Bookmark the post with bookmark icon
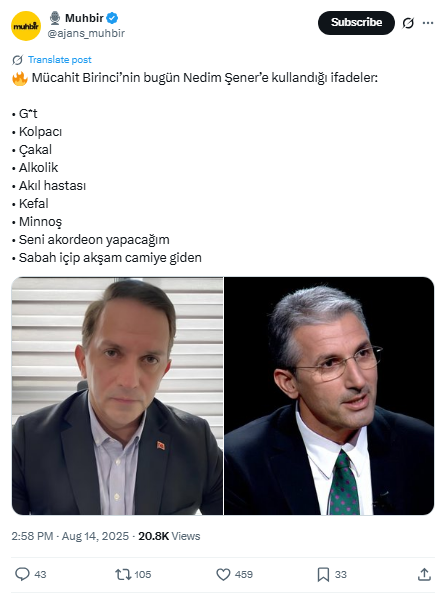Screen dimensions: 446x594 (323, 575)
